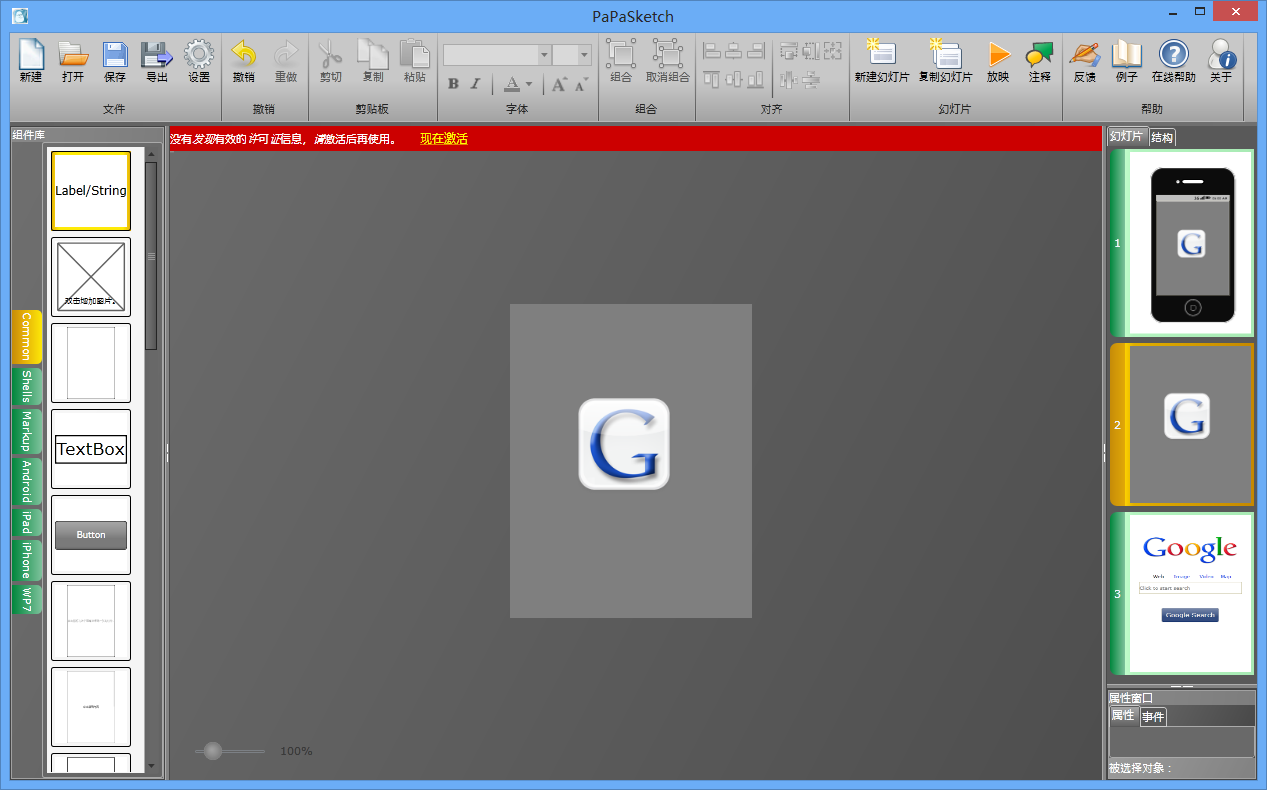
Task: Switch to the 结构 structure tab
Action: pos(1162,137)
